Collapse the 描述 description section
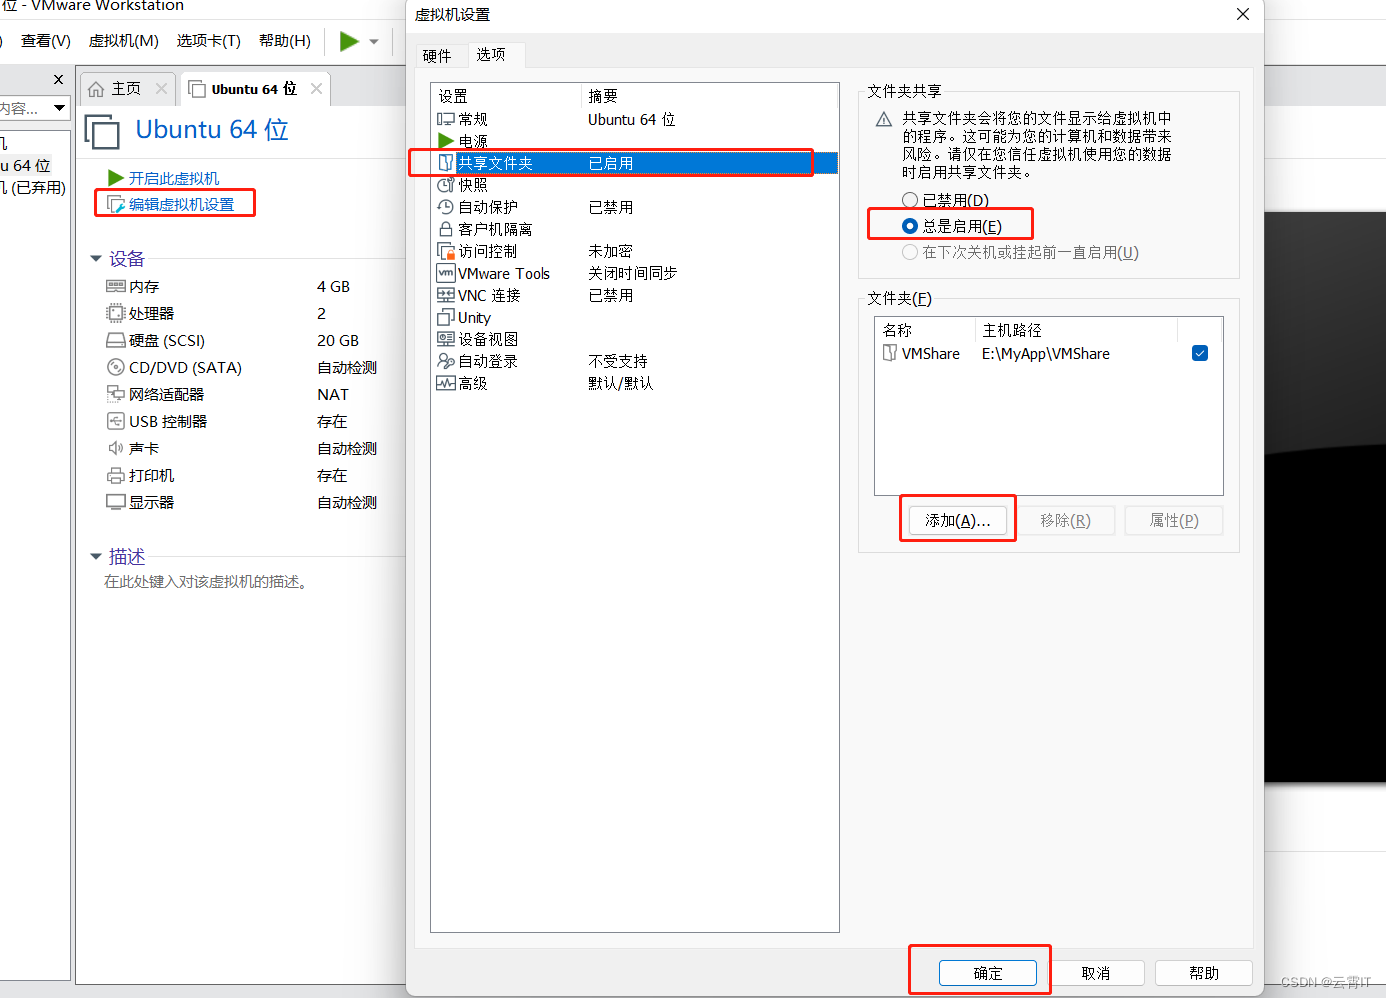 96,556
